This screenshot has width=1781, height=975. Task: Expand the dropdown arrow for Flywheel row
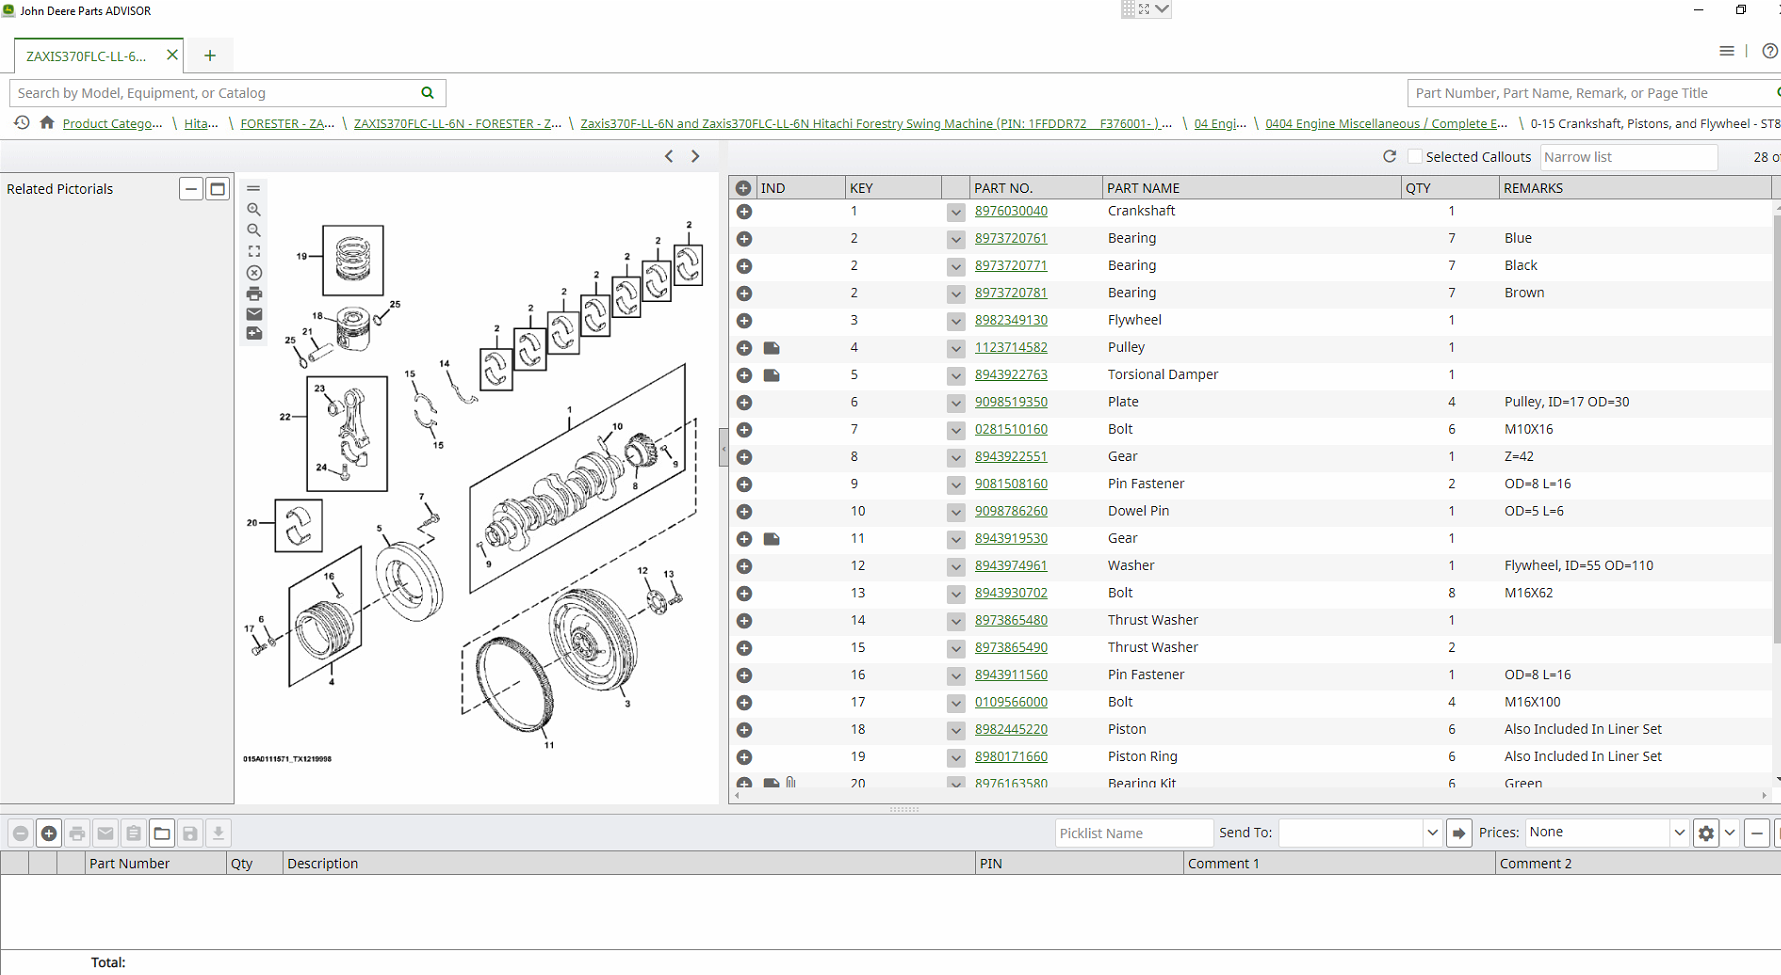(956, 321)
